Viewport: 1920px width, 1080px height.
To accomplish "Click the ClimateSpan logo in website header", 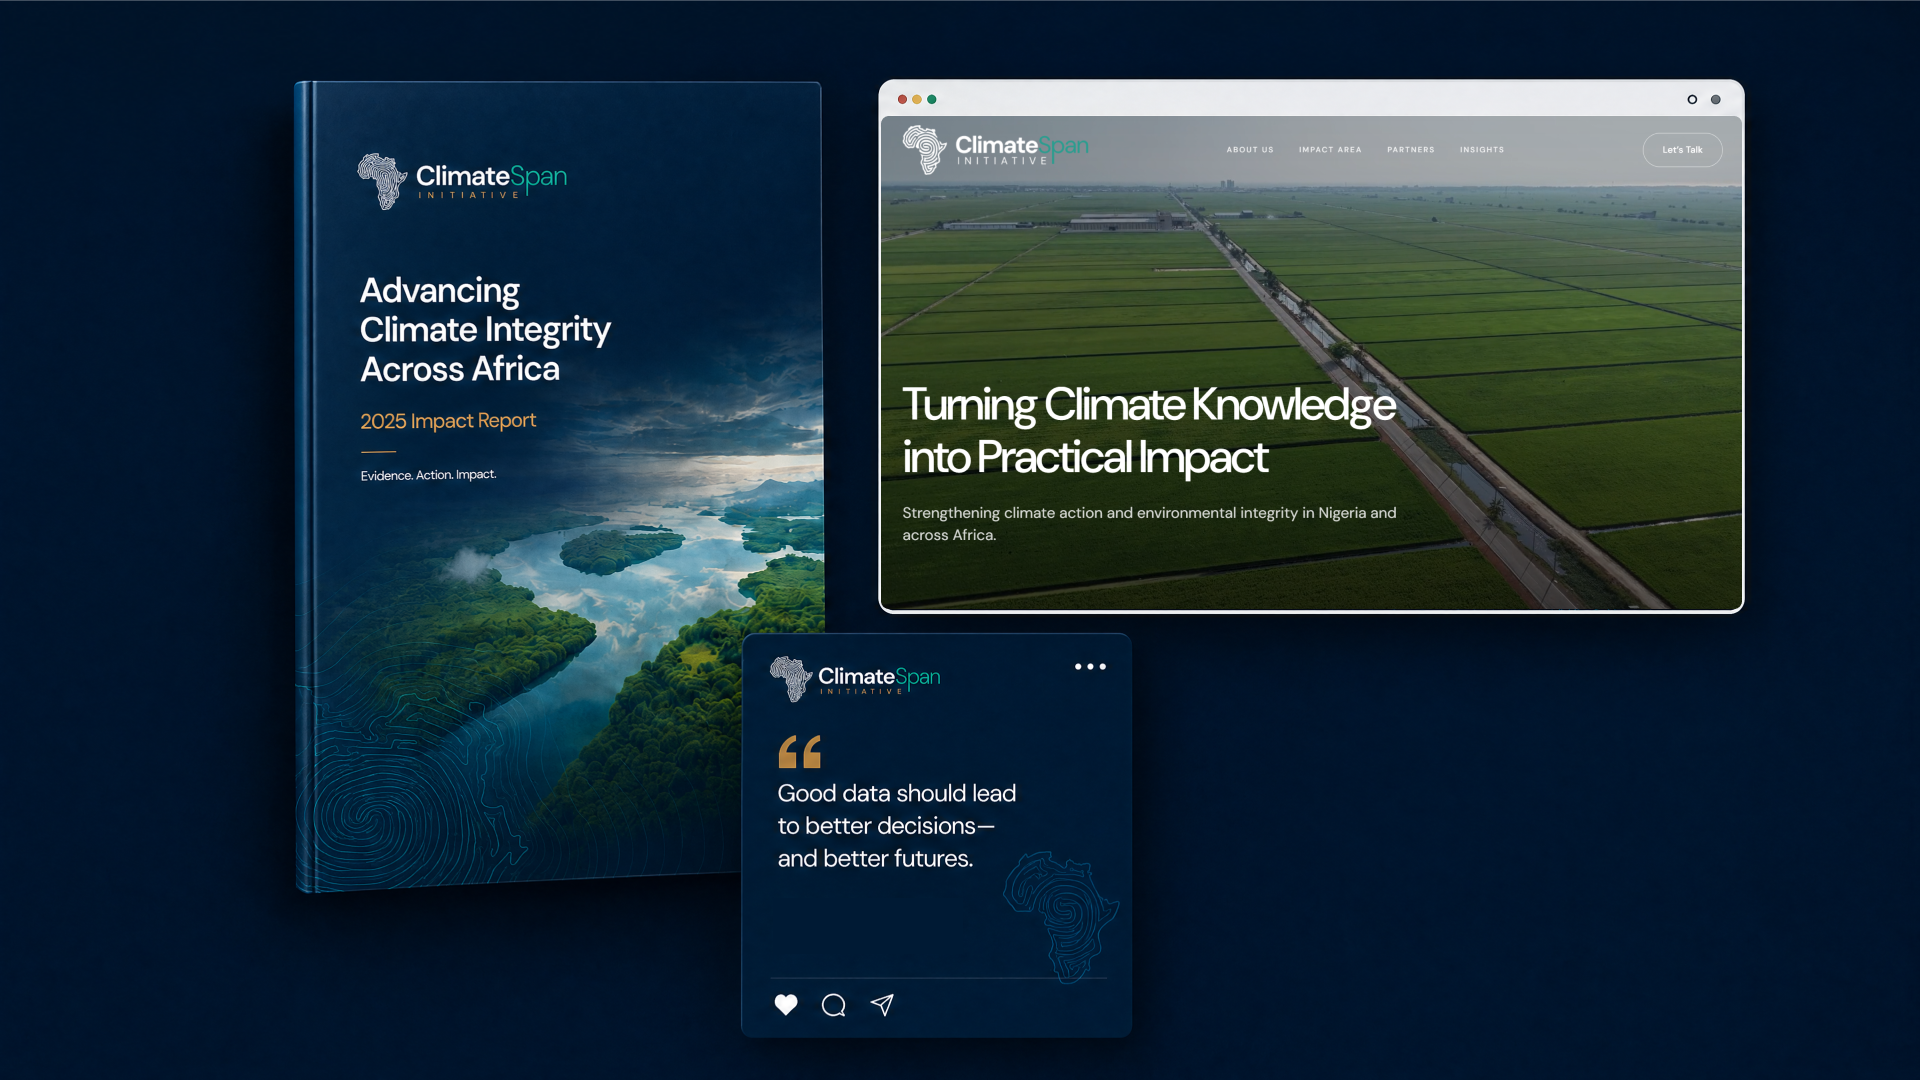I will pyautogui.click(x=995, y=150).
